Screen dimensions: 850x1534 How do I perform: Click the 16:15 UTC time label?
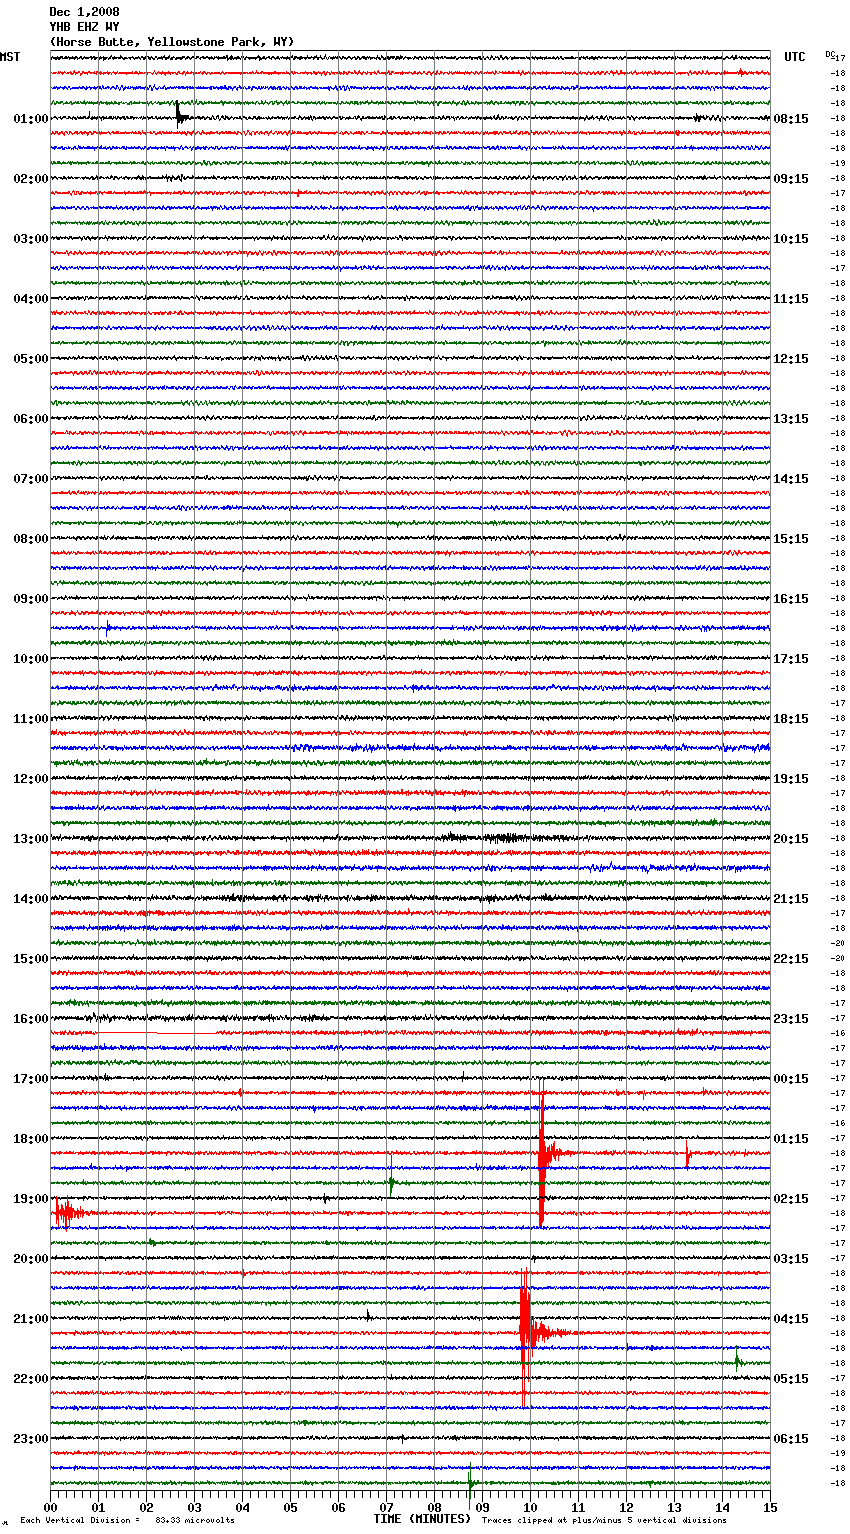(791, 599)
